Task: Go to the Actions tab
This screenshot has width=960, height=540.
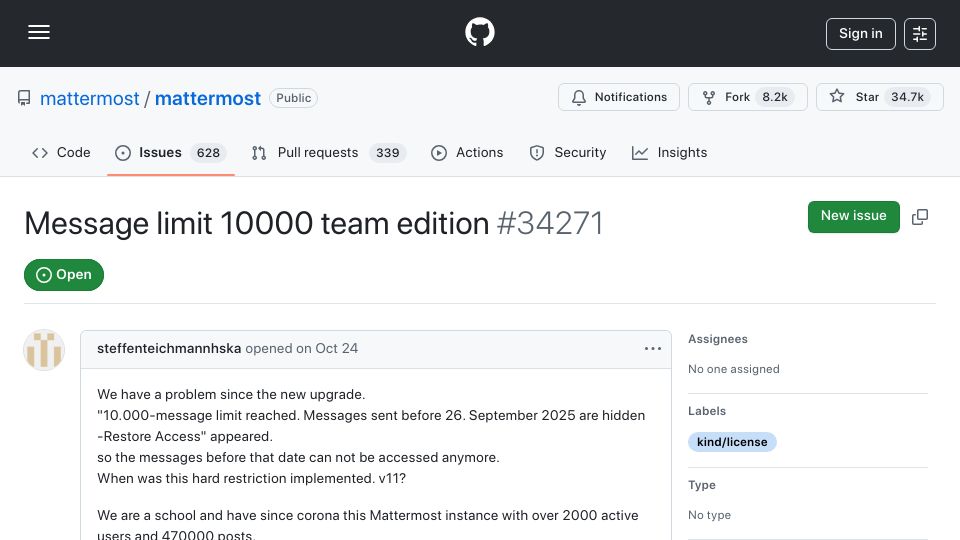Action: click(467, 153)
